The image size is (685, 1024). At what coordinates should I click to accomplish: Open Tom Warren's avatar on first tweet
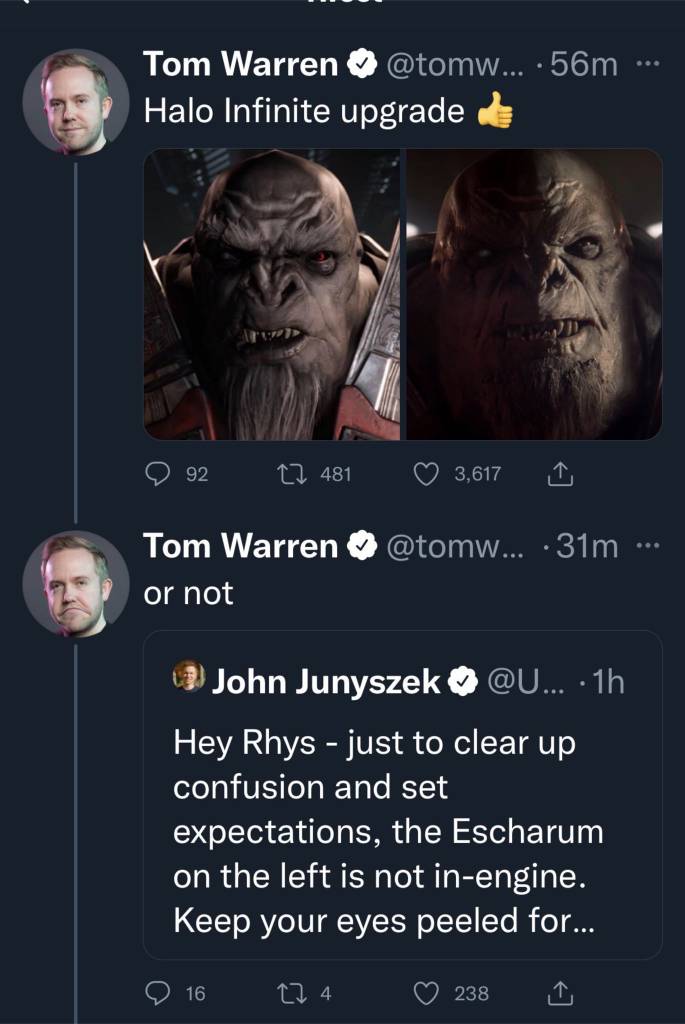75,100
